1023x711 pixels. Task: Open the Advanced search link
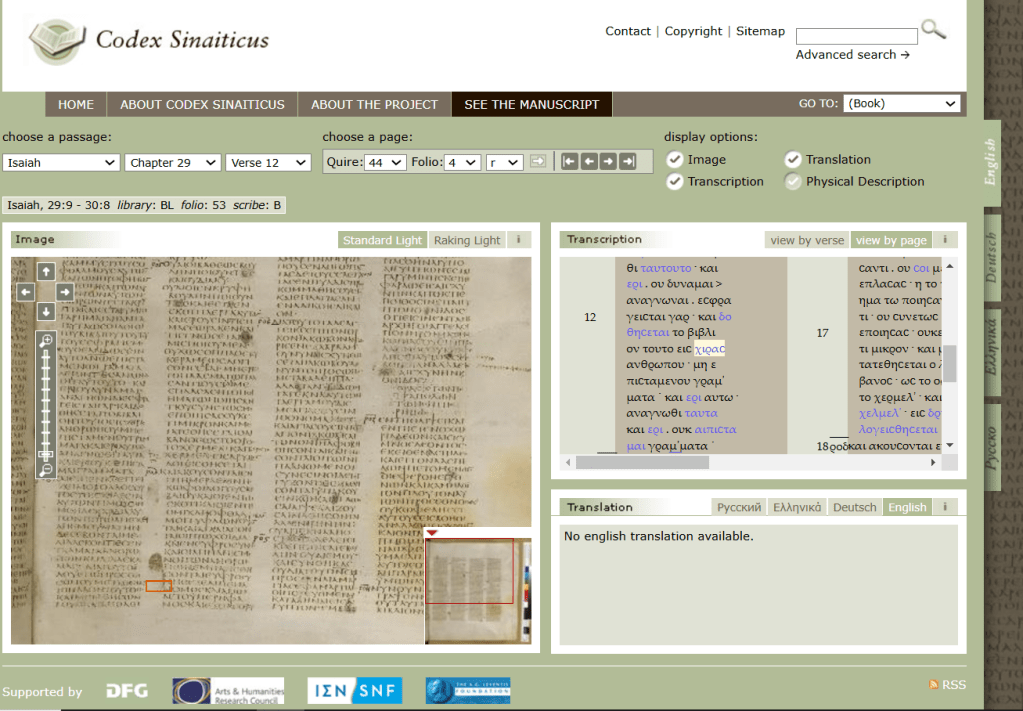[852, 55]
